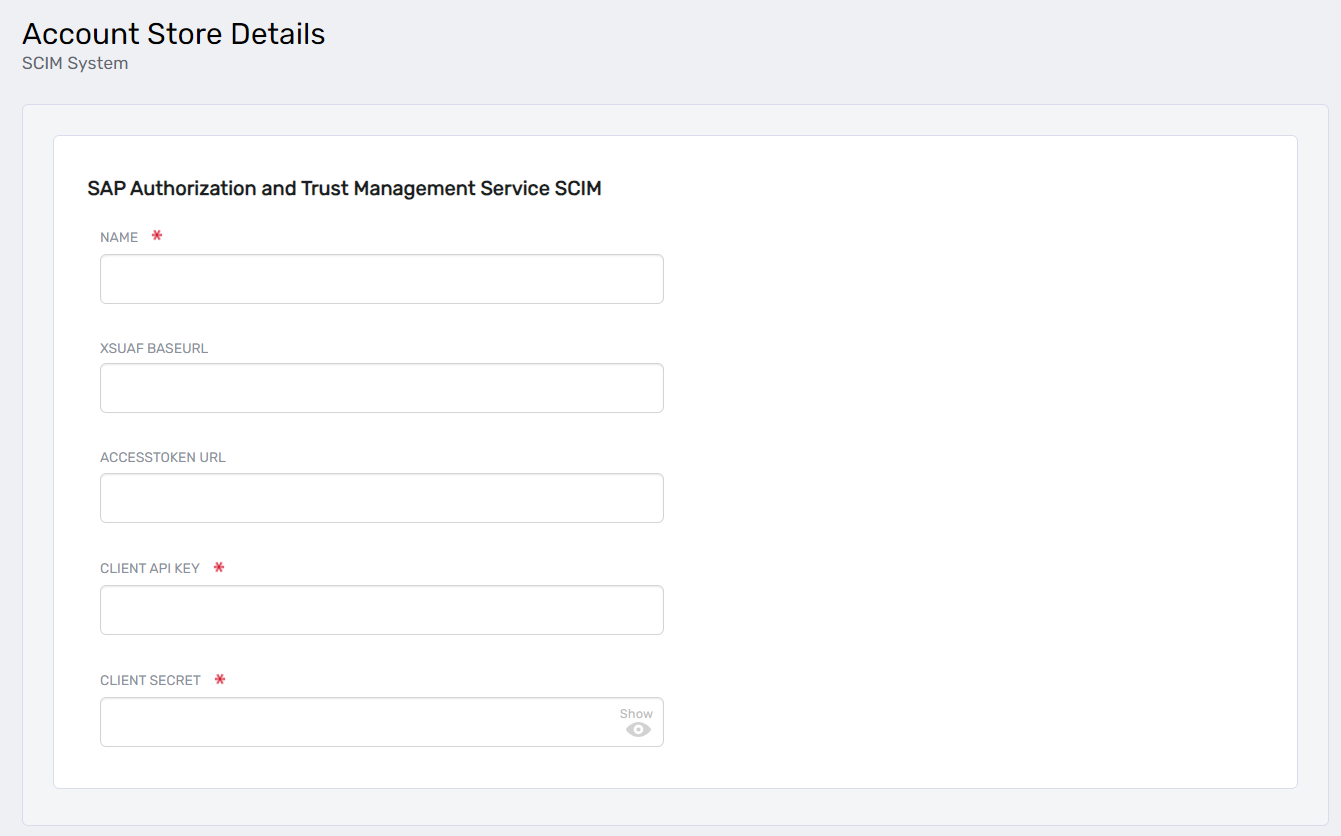Focus the Name input field
Viewport: 1341px width, 836px height.
381,279
